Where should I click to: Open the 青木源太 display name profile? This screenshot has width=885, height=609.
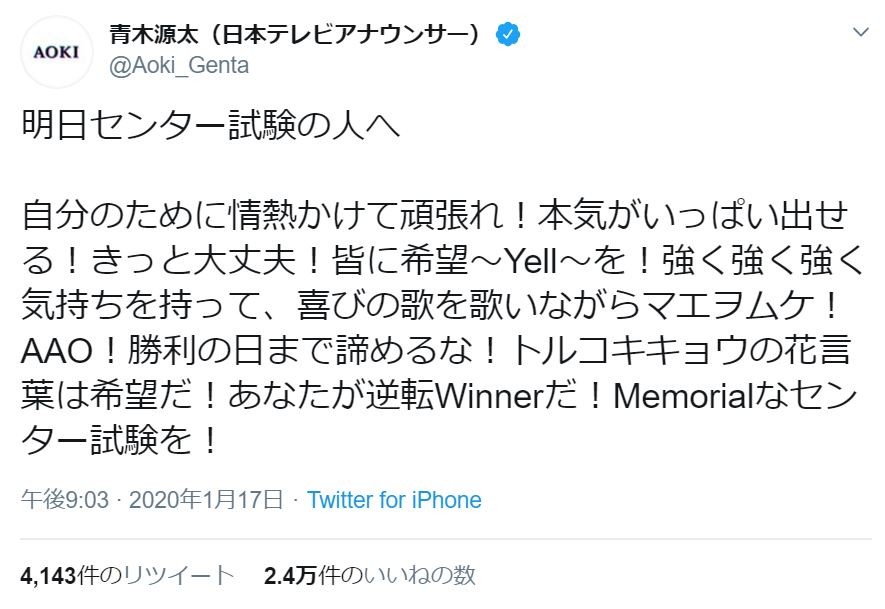300,35
